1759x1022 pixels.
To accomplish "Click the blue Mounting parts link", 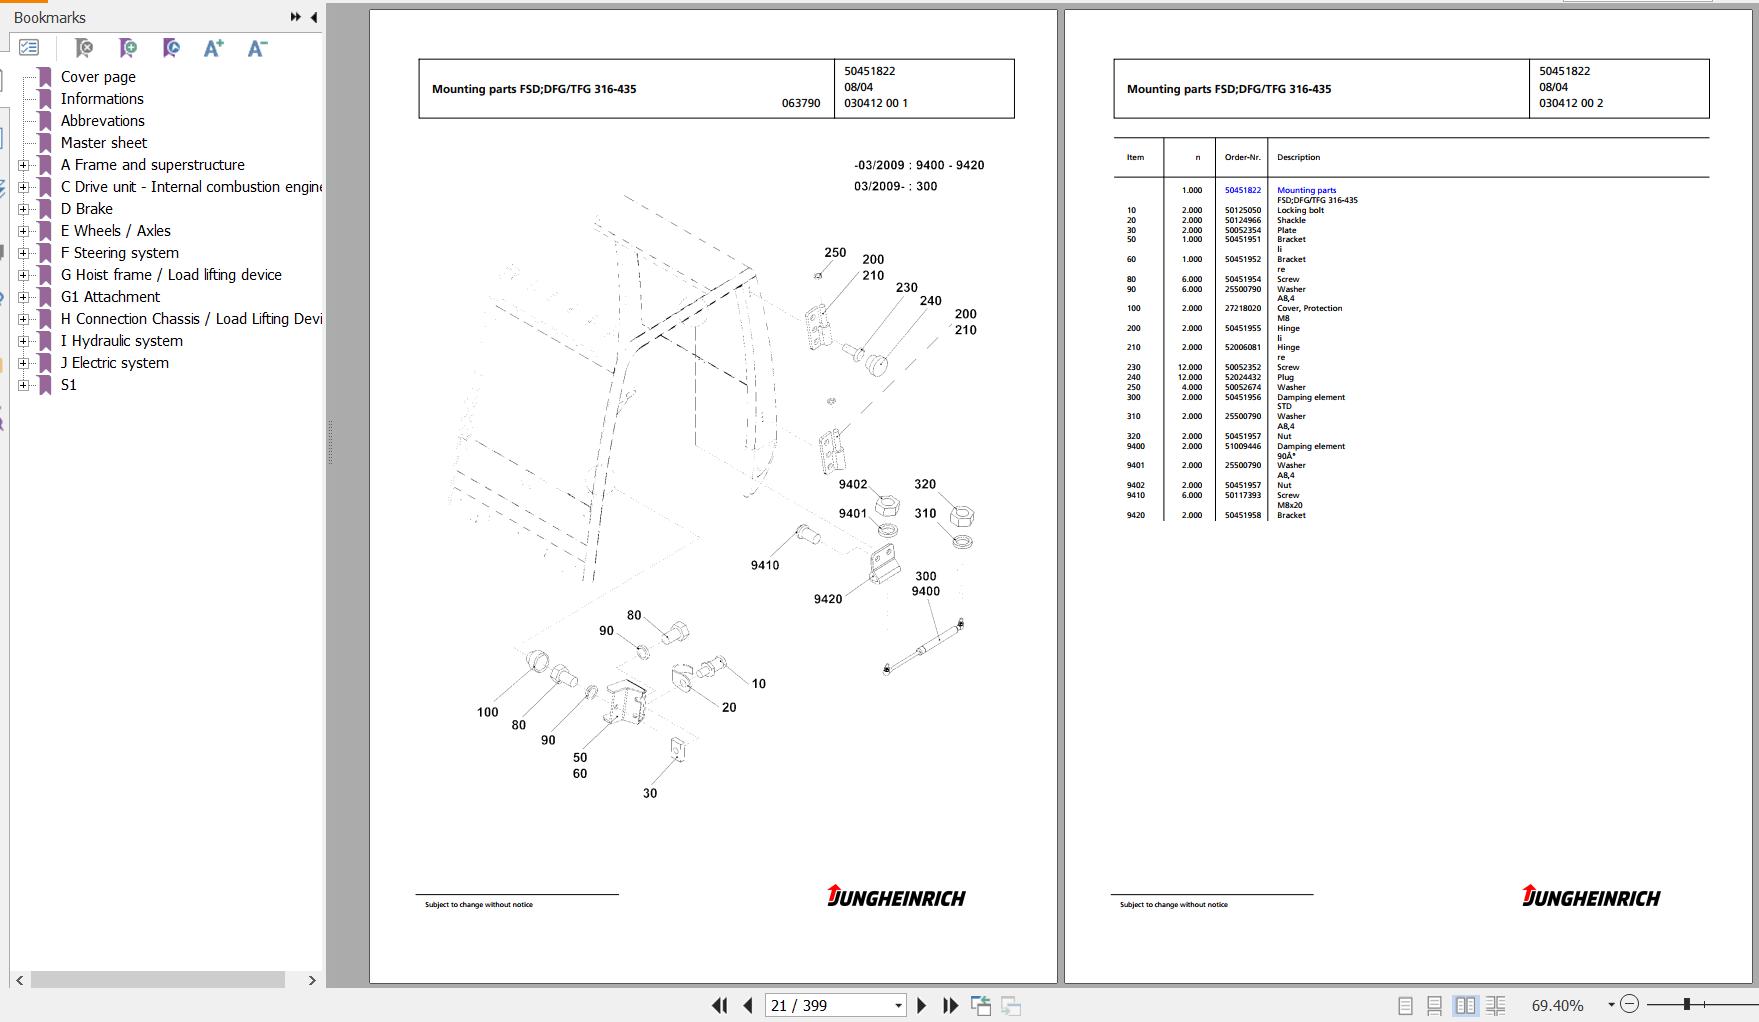I will (1306, 190).
